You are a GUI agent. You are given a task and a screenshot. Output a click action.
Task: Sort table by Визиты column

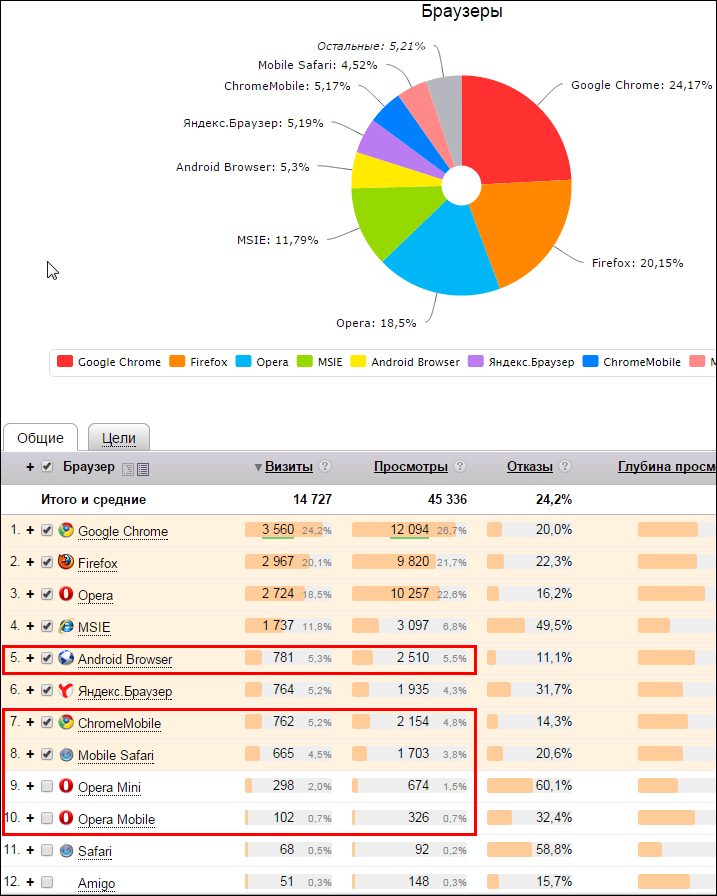click(289, 466)
